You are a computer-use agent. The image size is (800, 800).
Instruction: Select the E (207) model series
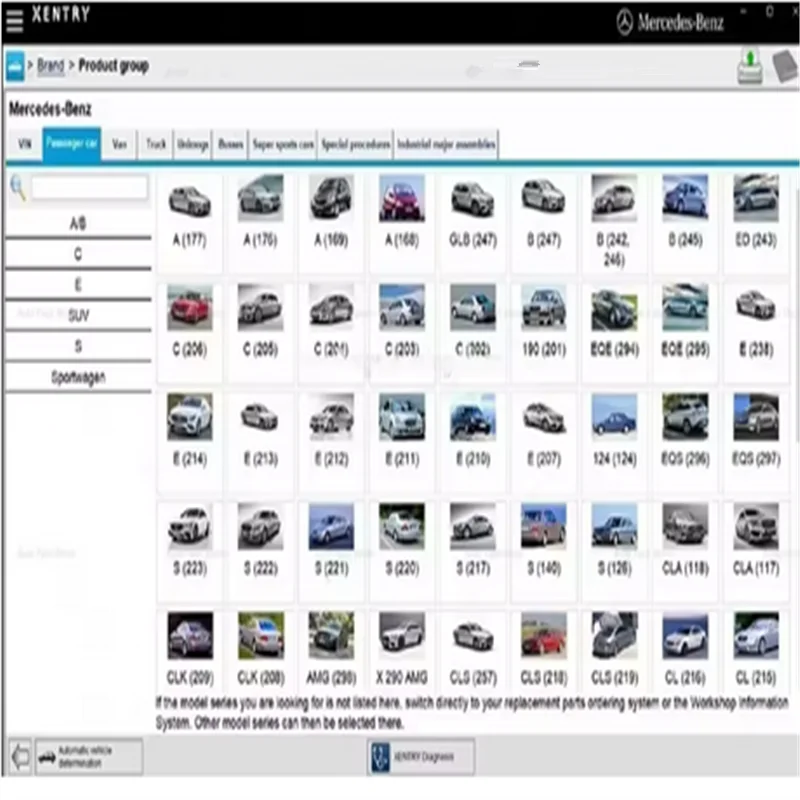click(x=544, y=442)
